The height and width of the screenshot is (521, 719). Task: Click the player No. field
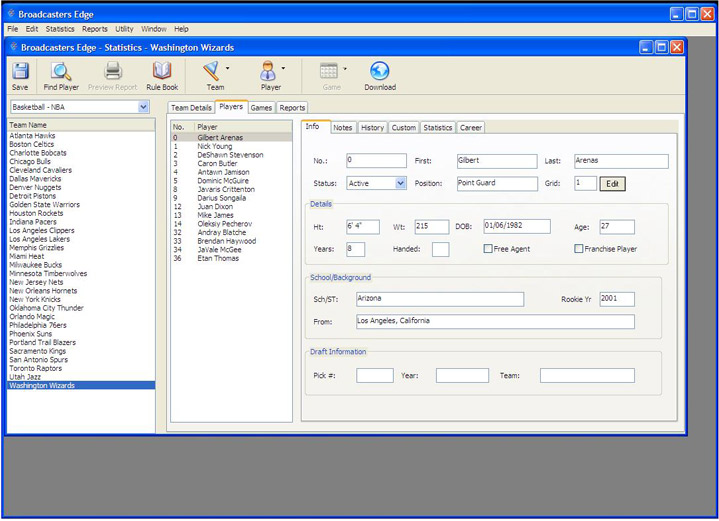point(376,161)
